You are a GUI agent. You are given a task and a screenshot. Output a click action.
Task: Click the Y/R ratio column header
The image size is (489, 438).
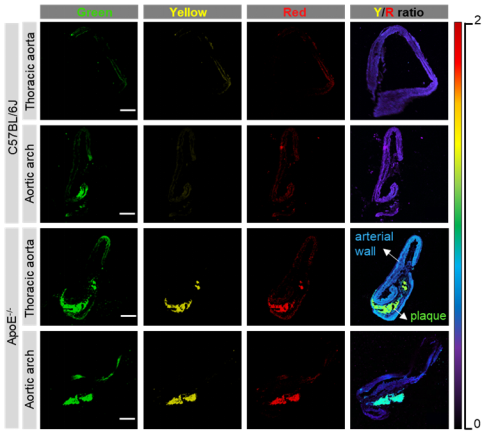(399, 12)
